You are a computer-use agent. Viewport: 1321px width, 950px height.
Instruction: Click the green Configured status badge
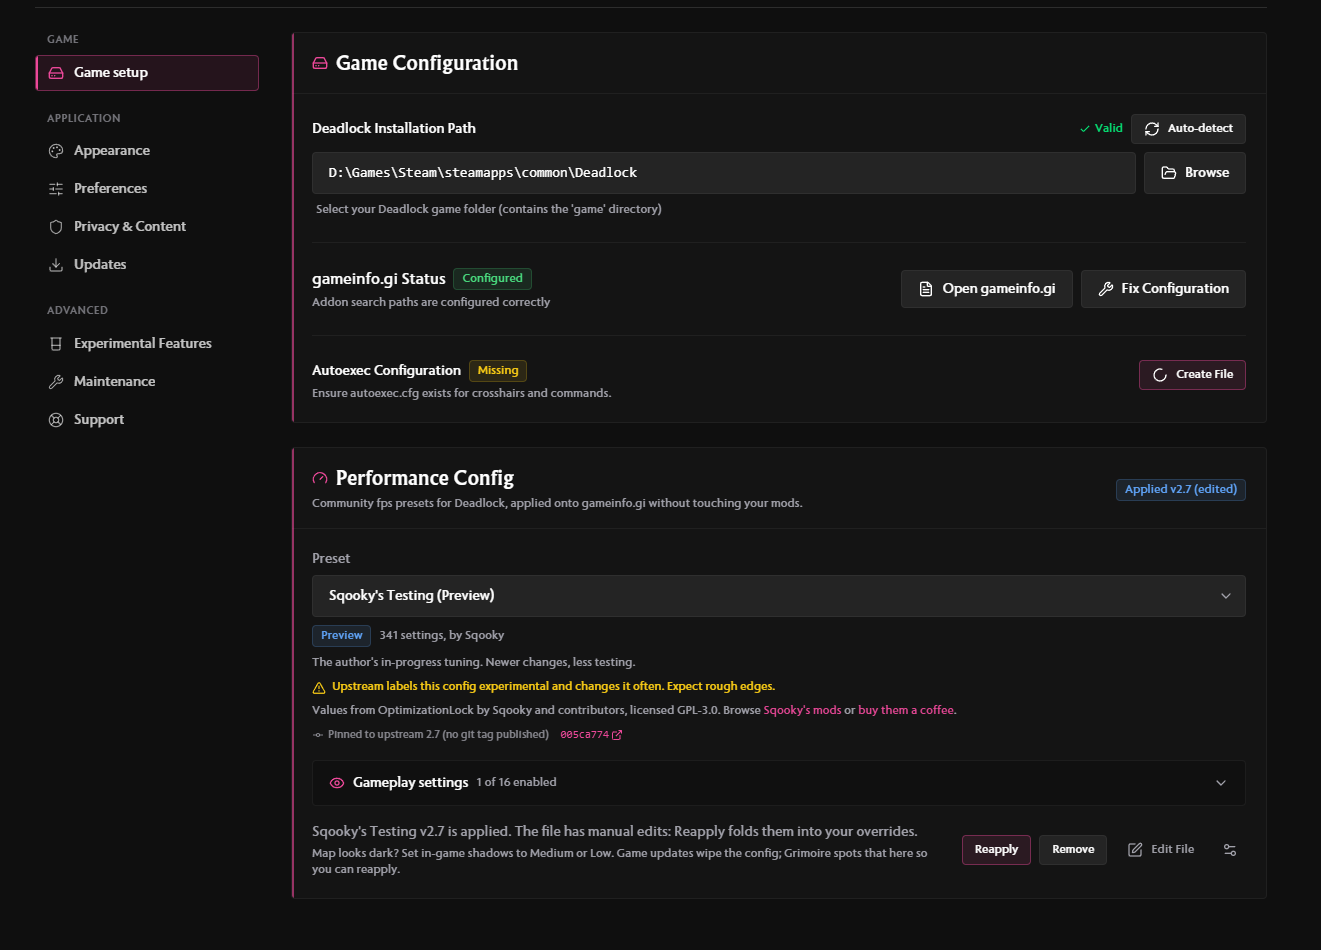pos(492,279)
